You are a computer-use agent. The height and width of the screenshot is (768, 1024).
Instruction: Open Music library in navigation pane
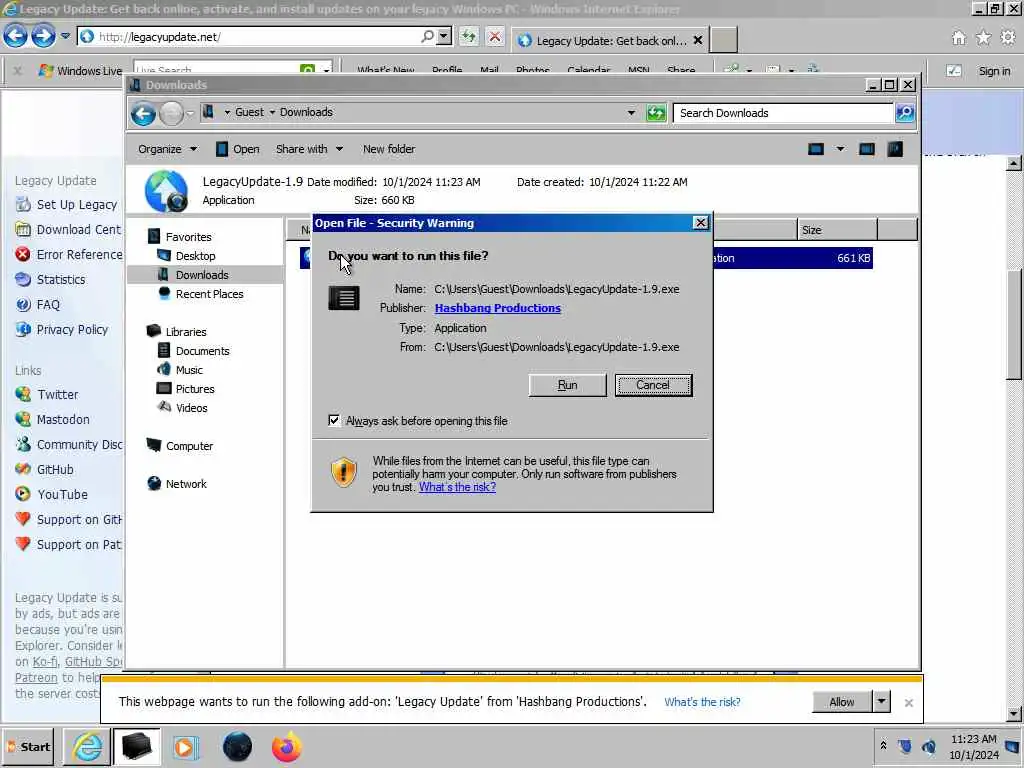(x=189, y=370)
